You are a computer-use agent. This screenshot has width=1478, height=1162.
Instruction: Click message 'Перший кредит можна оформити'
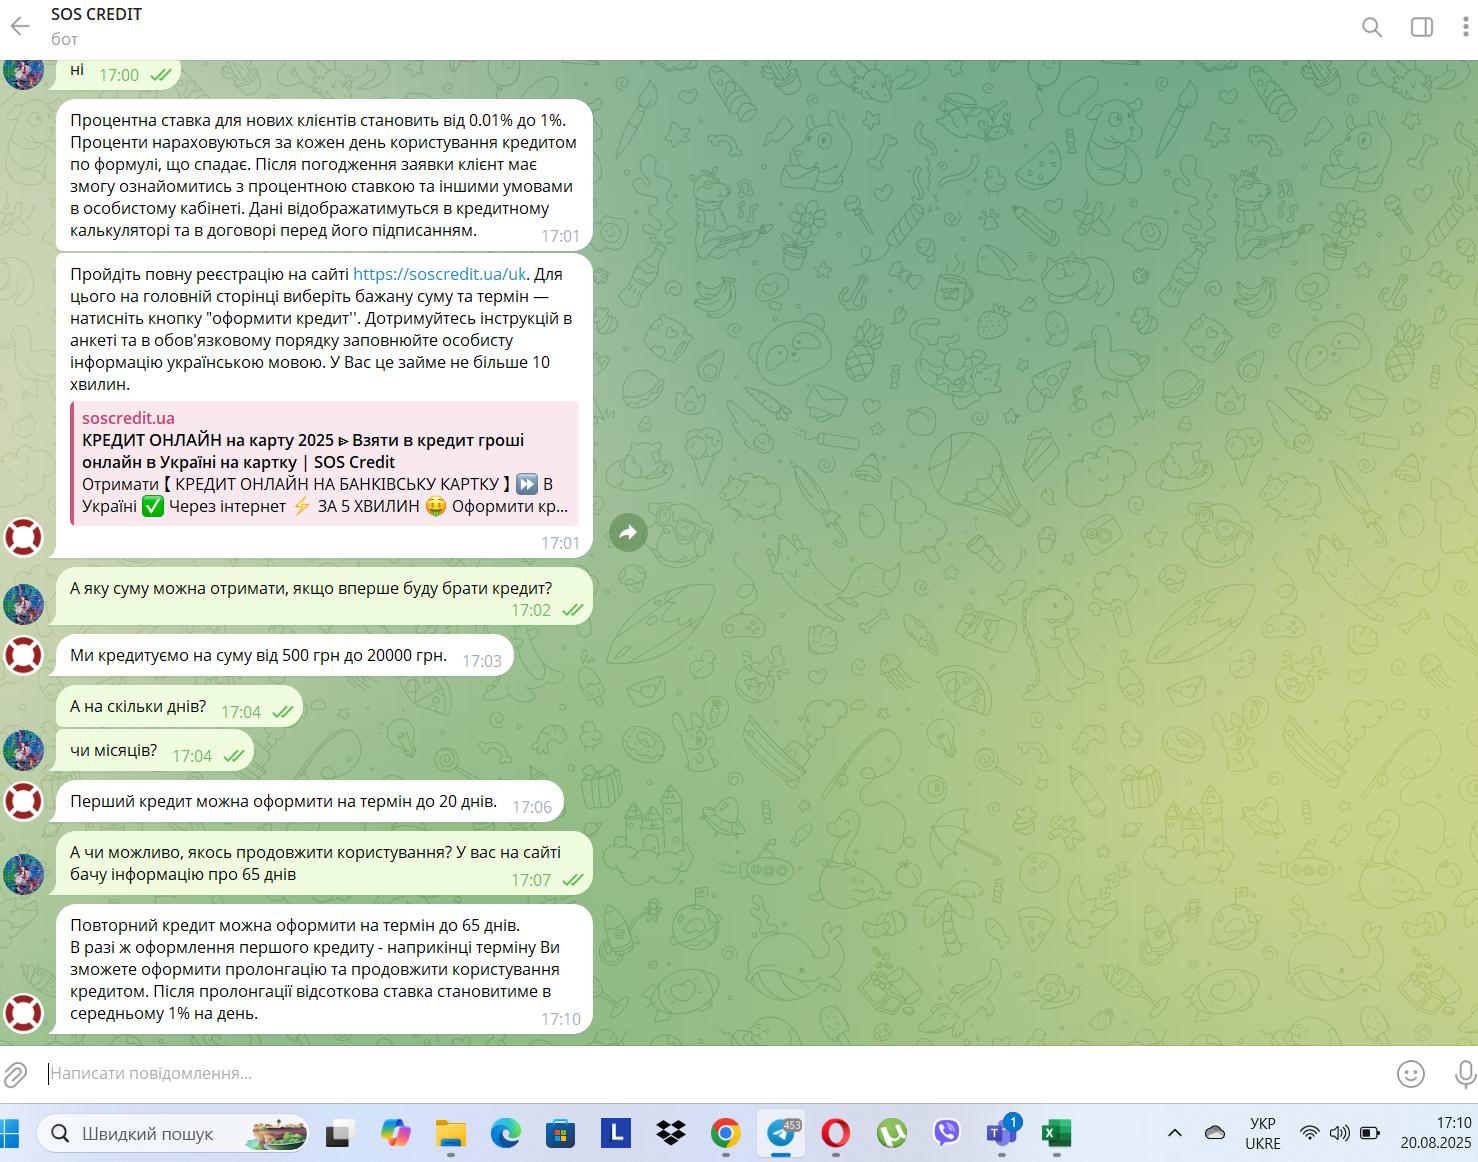coord(309,802)
